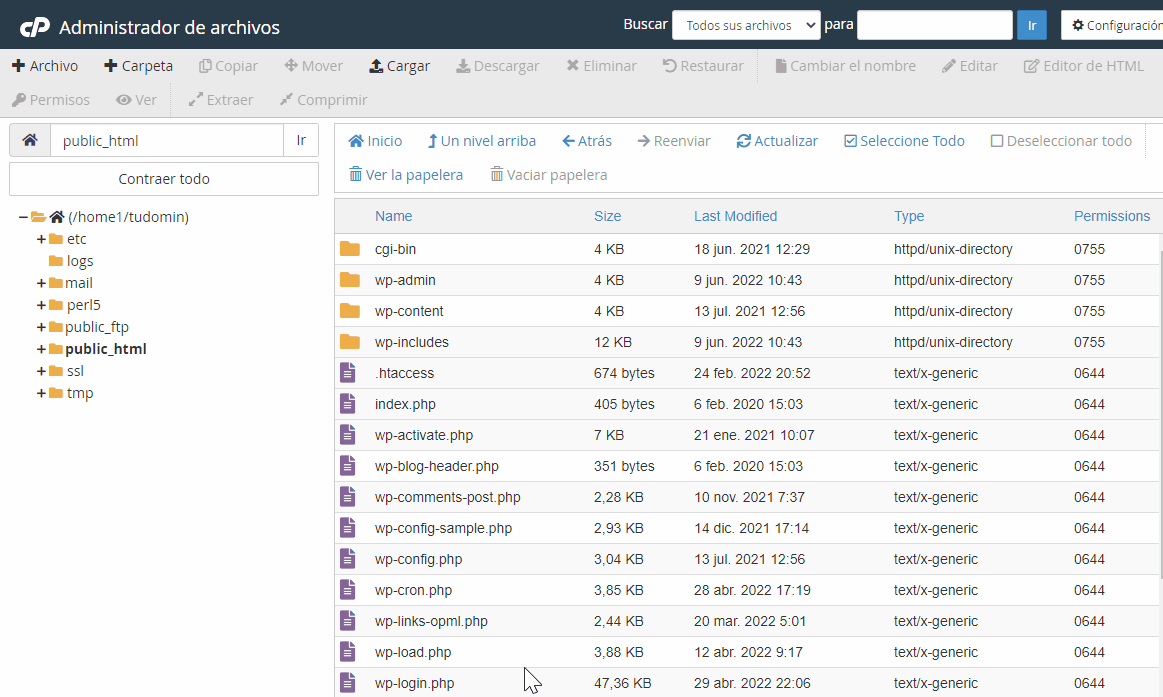
Task: Navigate with Un nivel arriba
Action: tap(482, 141)
